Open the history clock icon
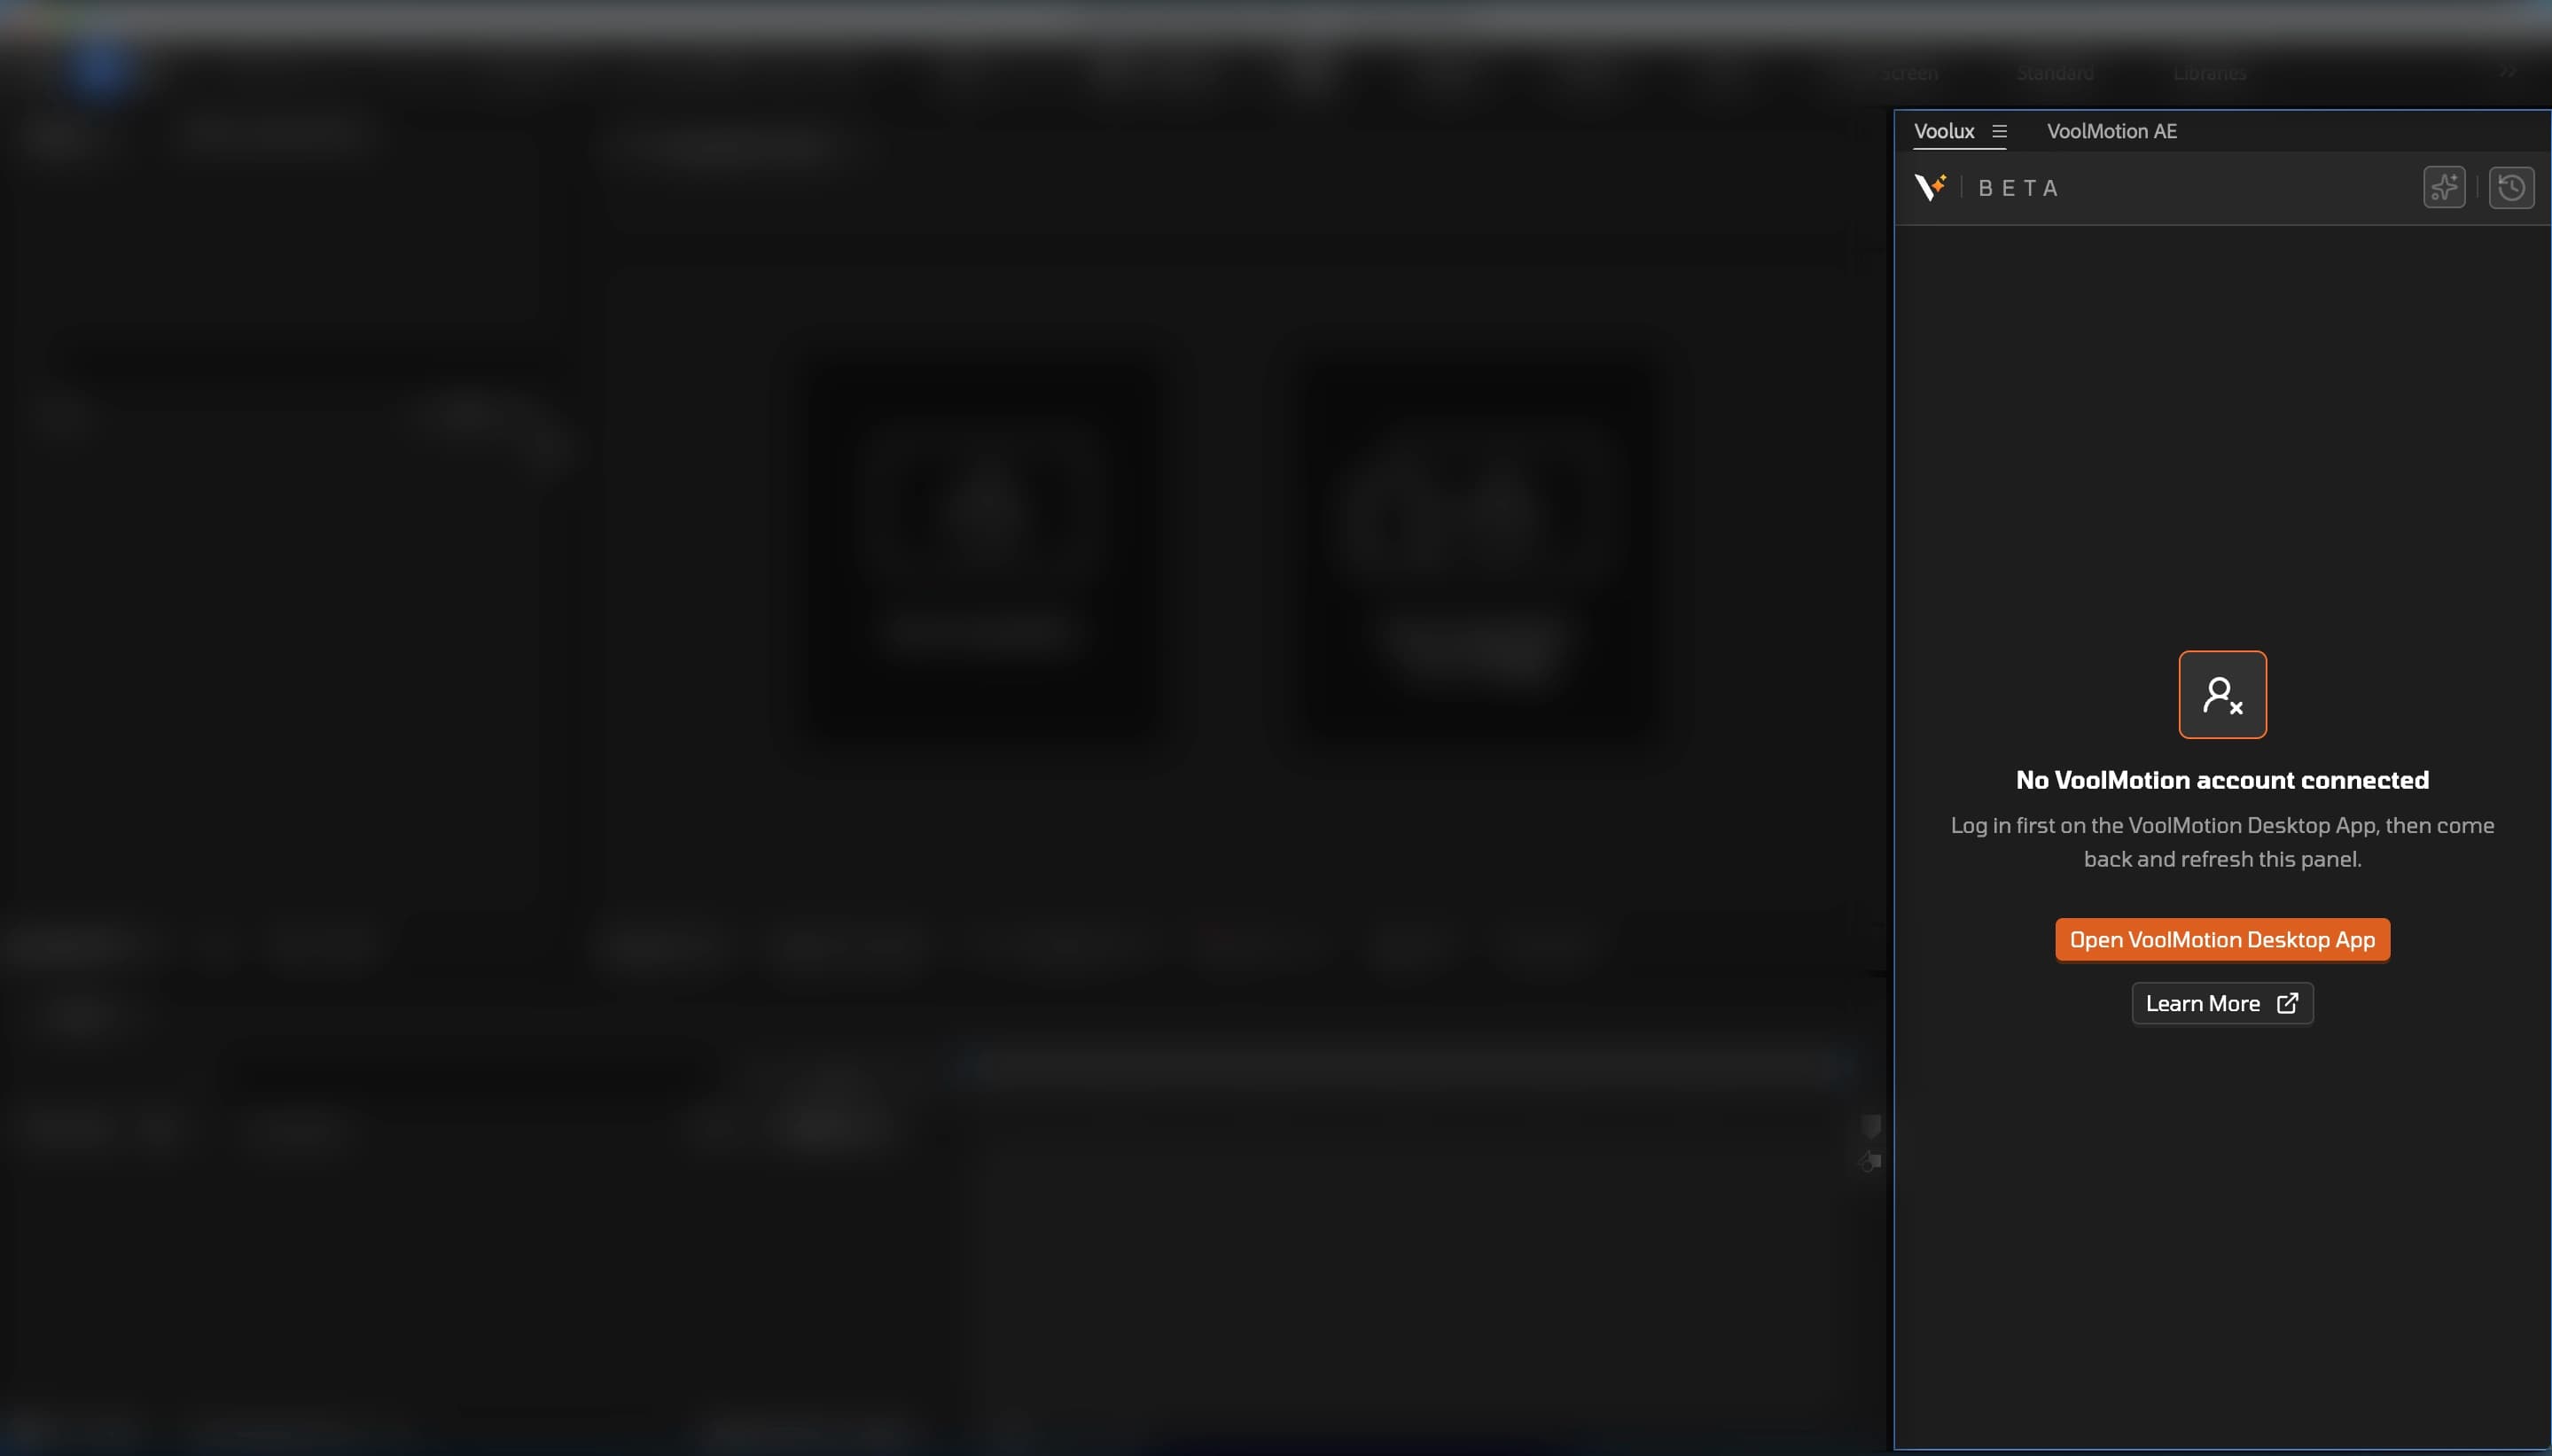2552x1456 pixels. coord(2510,187)
